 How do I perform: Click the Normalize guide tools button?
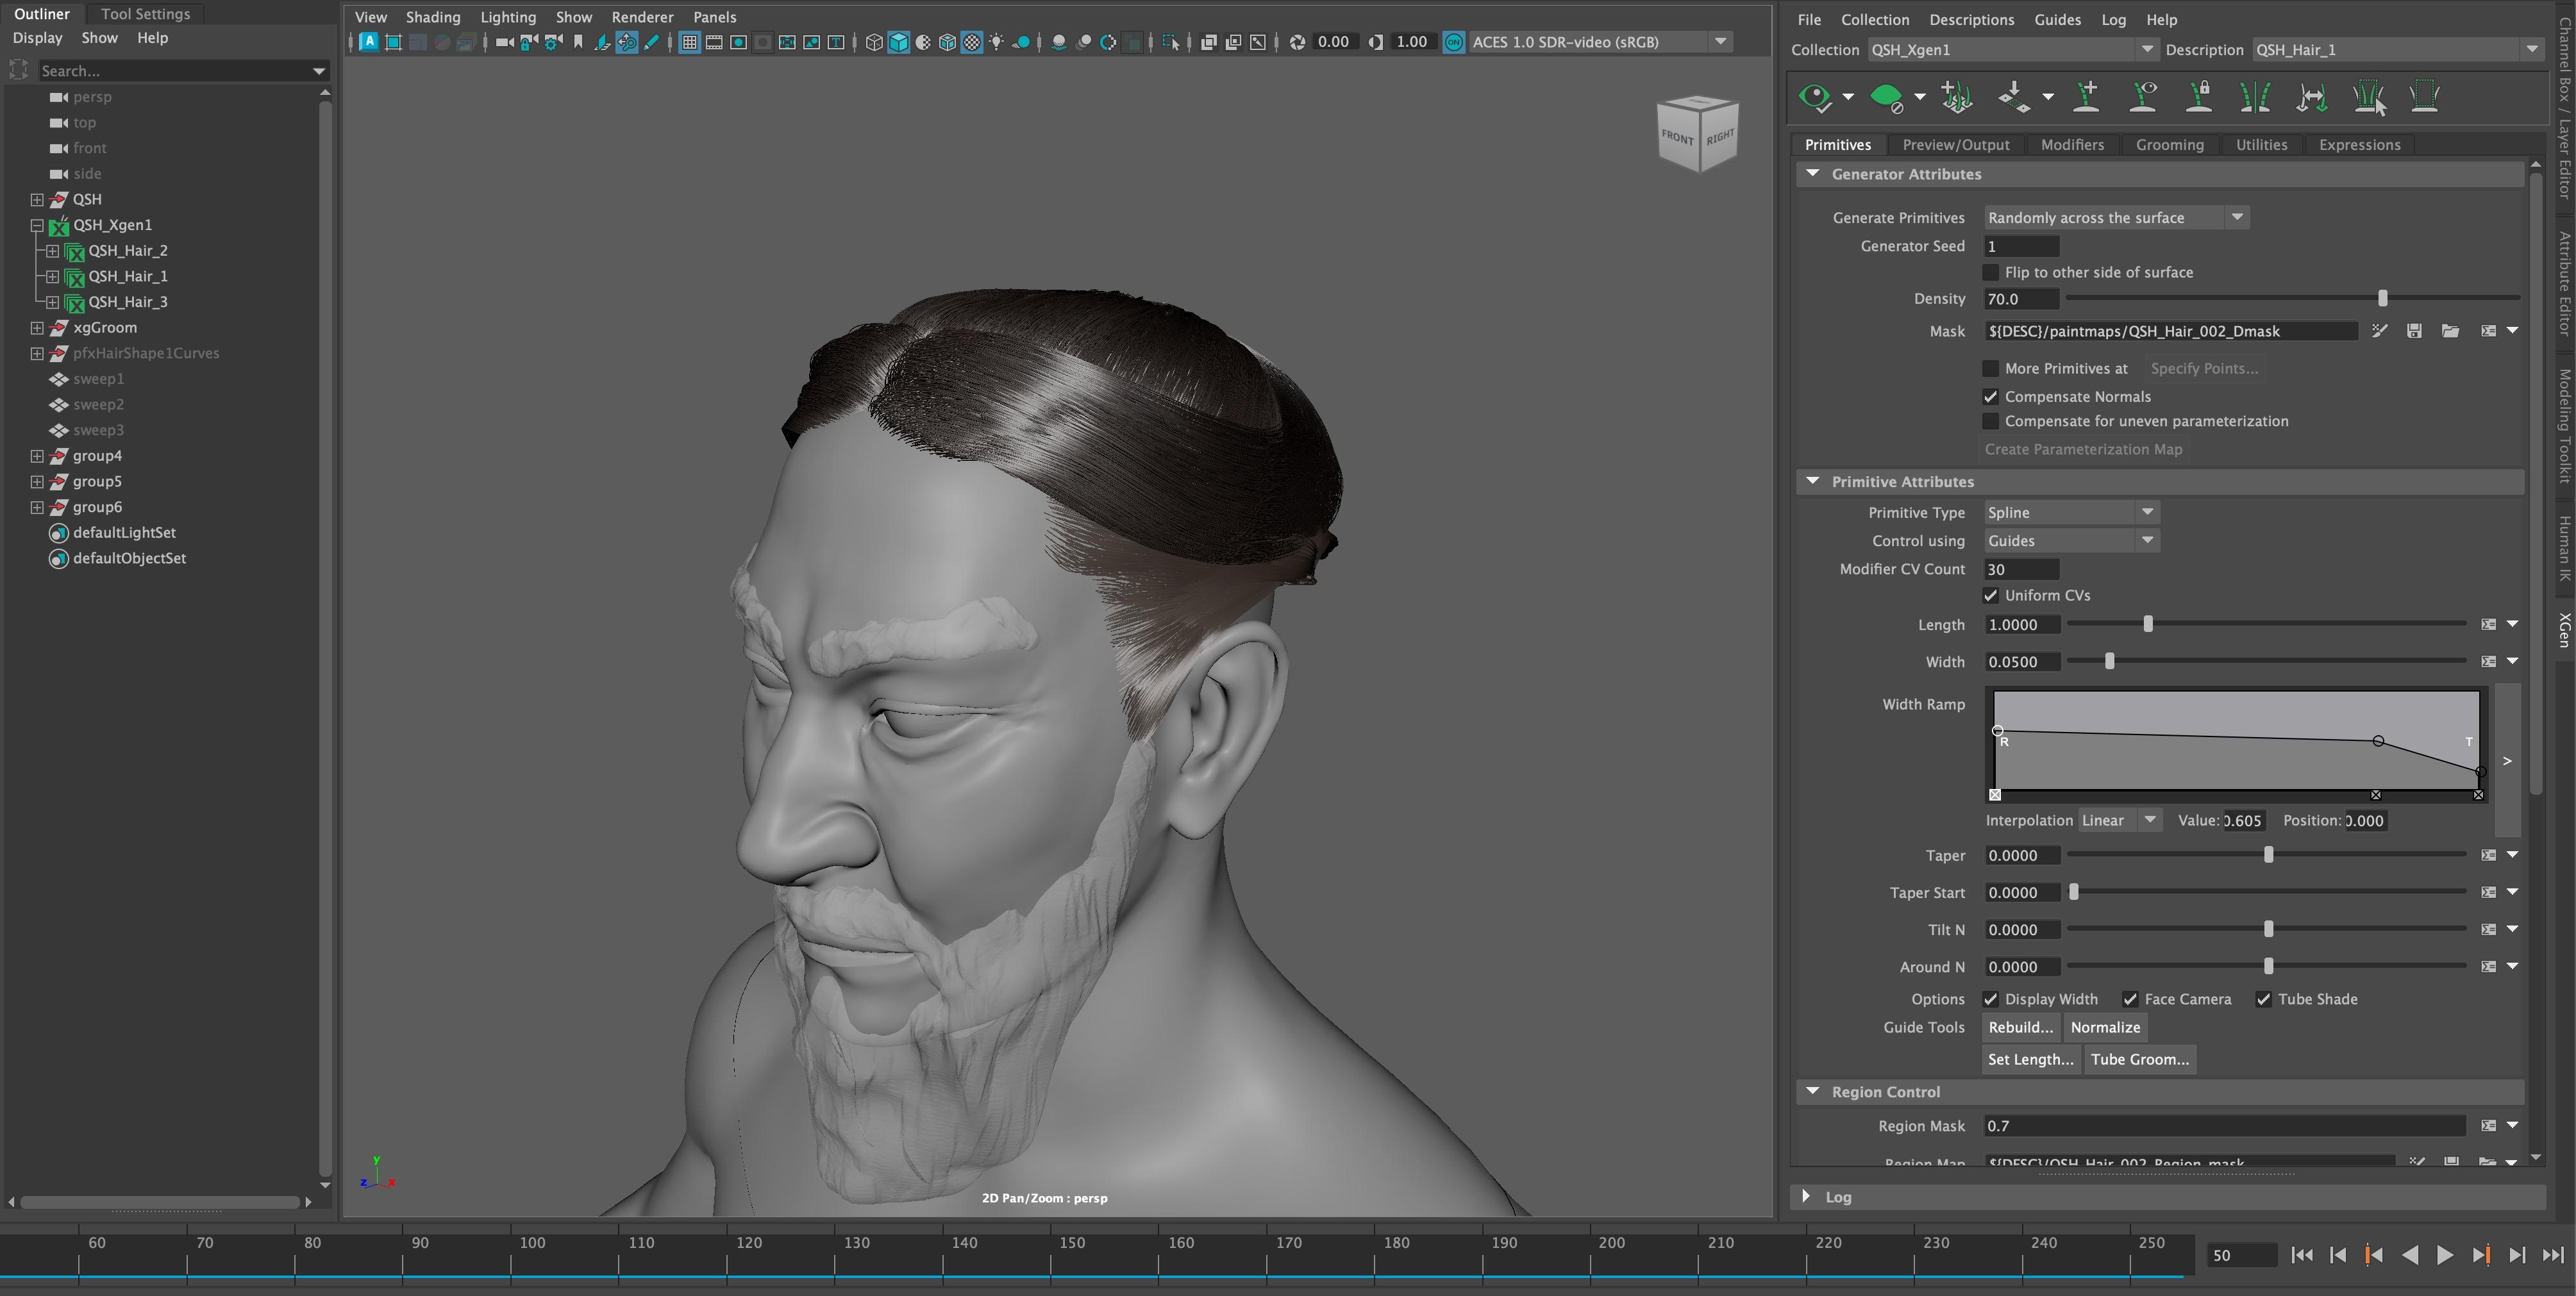pyautogui.click(x=2105, y=1027)
